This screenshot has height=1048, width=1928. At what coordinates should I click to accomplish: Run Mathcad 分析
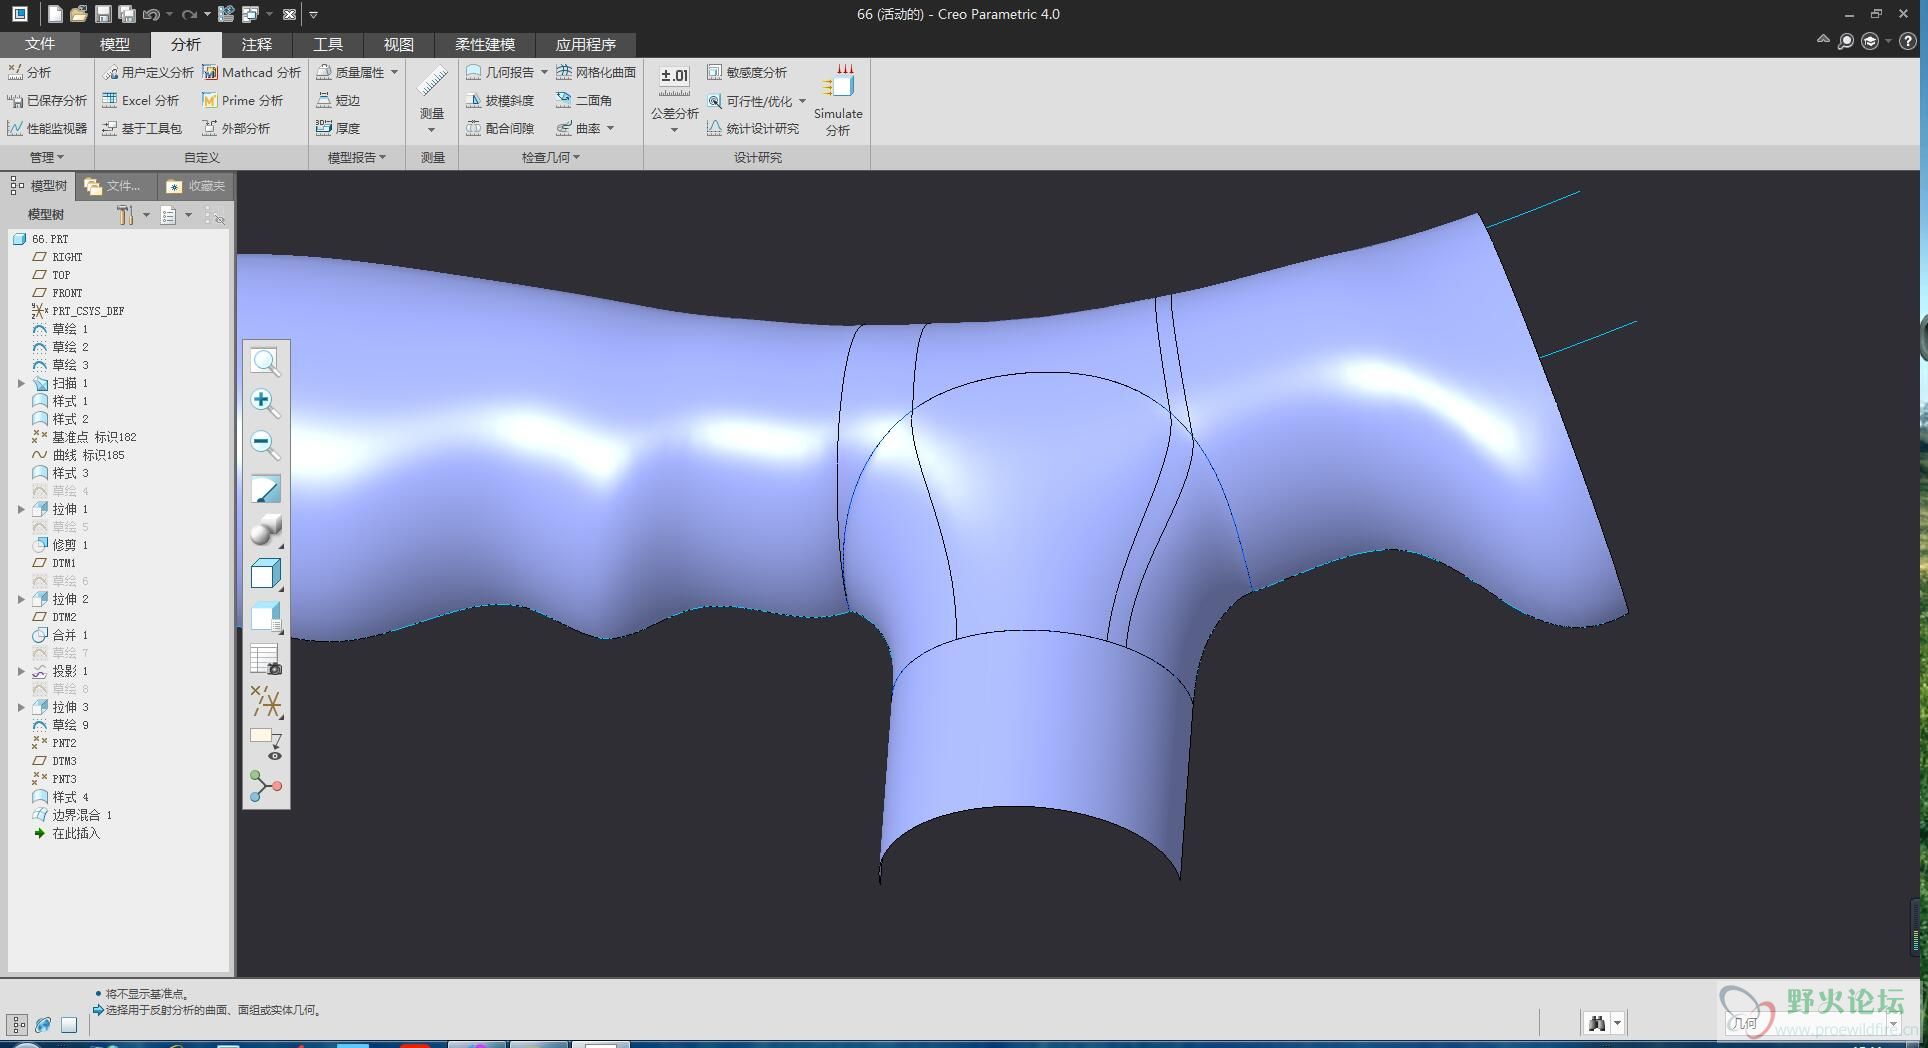pyautogui.click(x=251, y=72)
